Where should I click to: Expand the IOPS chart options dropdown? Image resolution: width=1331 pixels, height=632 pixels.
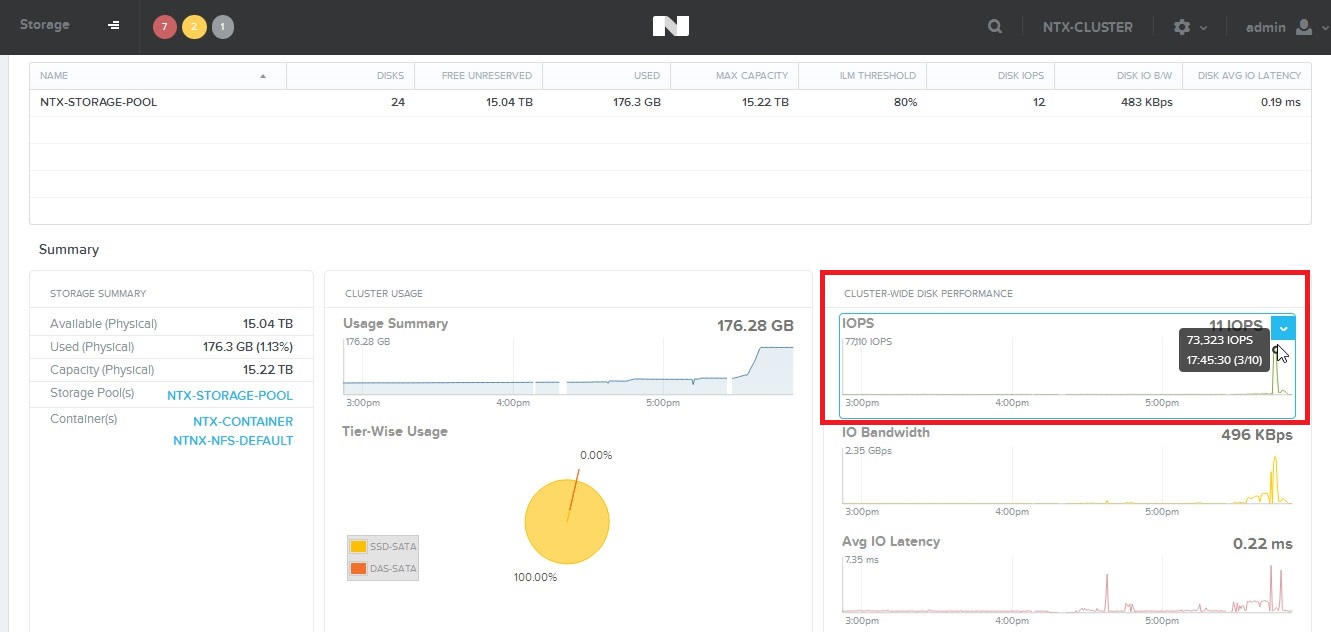1282,328
